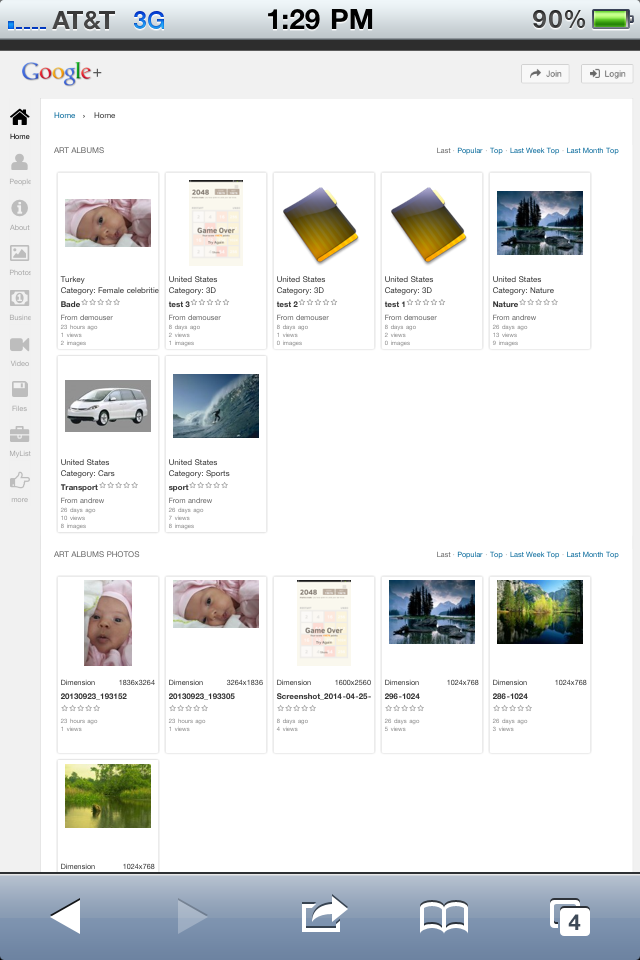Open the Nature album lake thumbnail
This screenshot has width=640, height=960.
click(540, 223)
